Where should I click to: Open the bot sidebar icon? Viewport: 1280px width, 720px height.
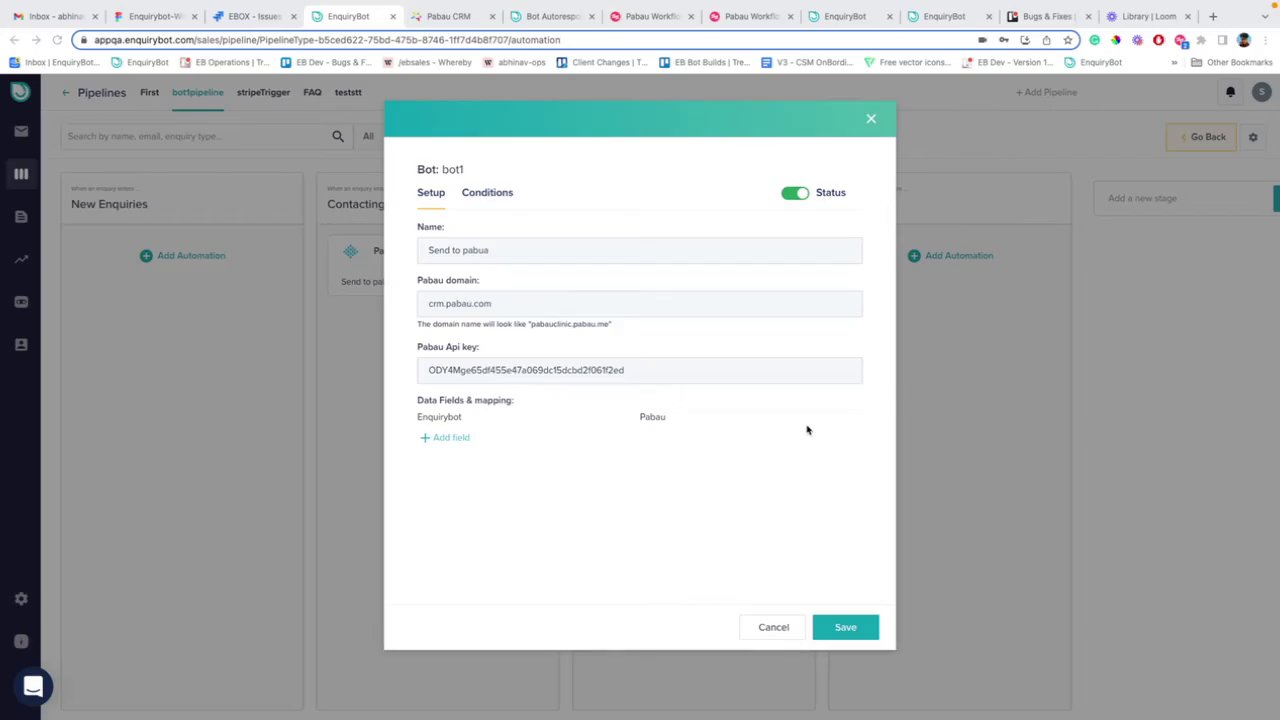[20, 302]
